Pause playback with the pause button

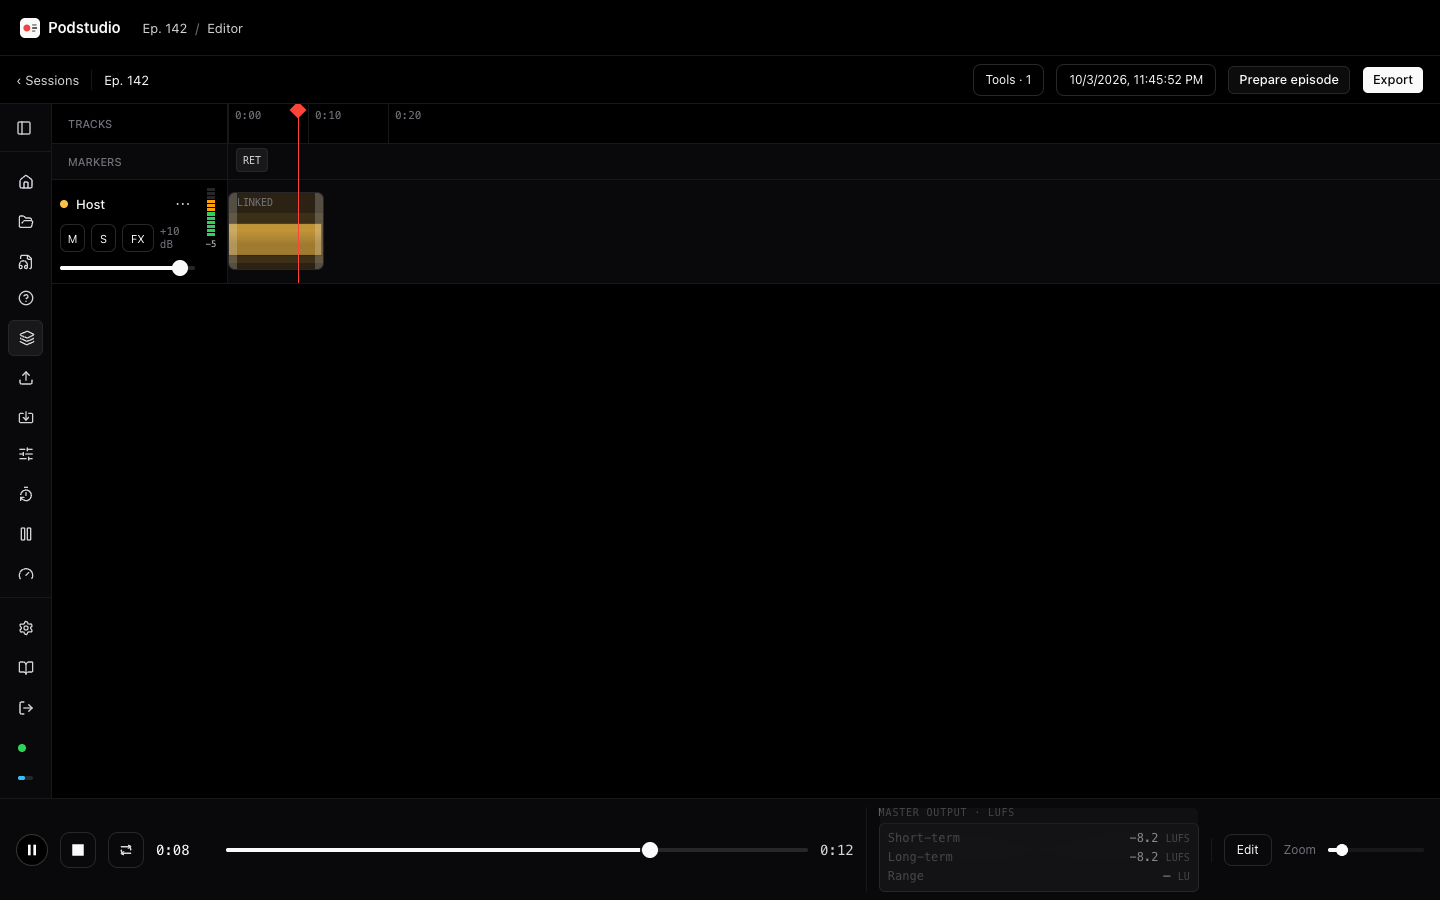coord(32,850)
